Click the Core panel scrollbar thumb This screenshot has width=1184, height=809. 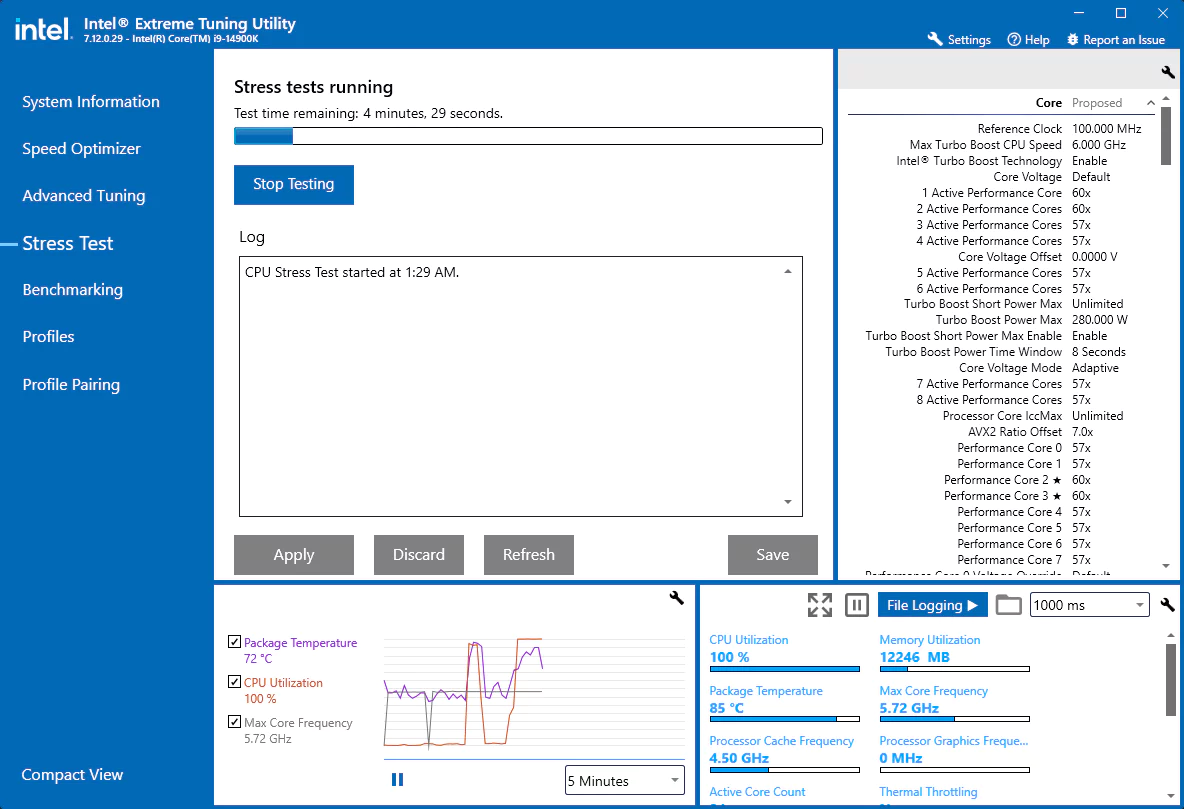1166,135
